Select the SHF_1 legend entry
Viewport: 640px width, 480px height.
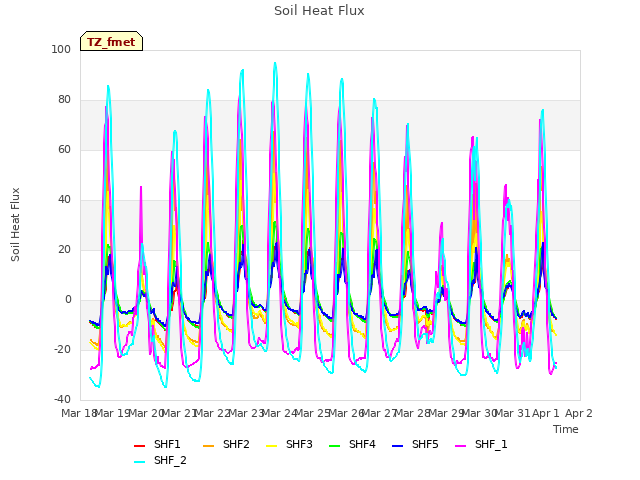481,444
